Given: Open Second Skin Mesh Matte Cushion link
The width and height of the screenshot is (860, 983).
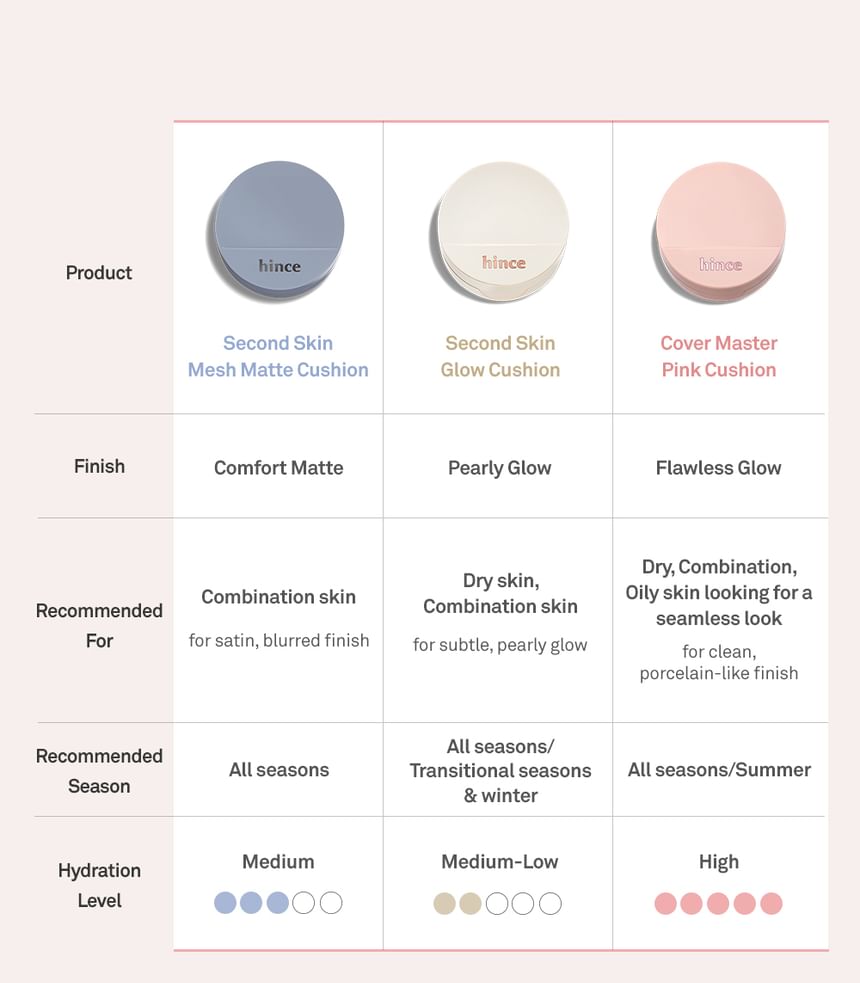Looking at the screenshot, I should pyautogui.click(x=278, y=356).
